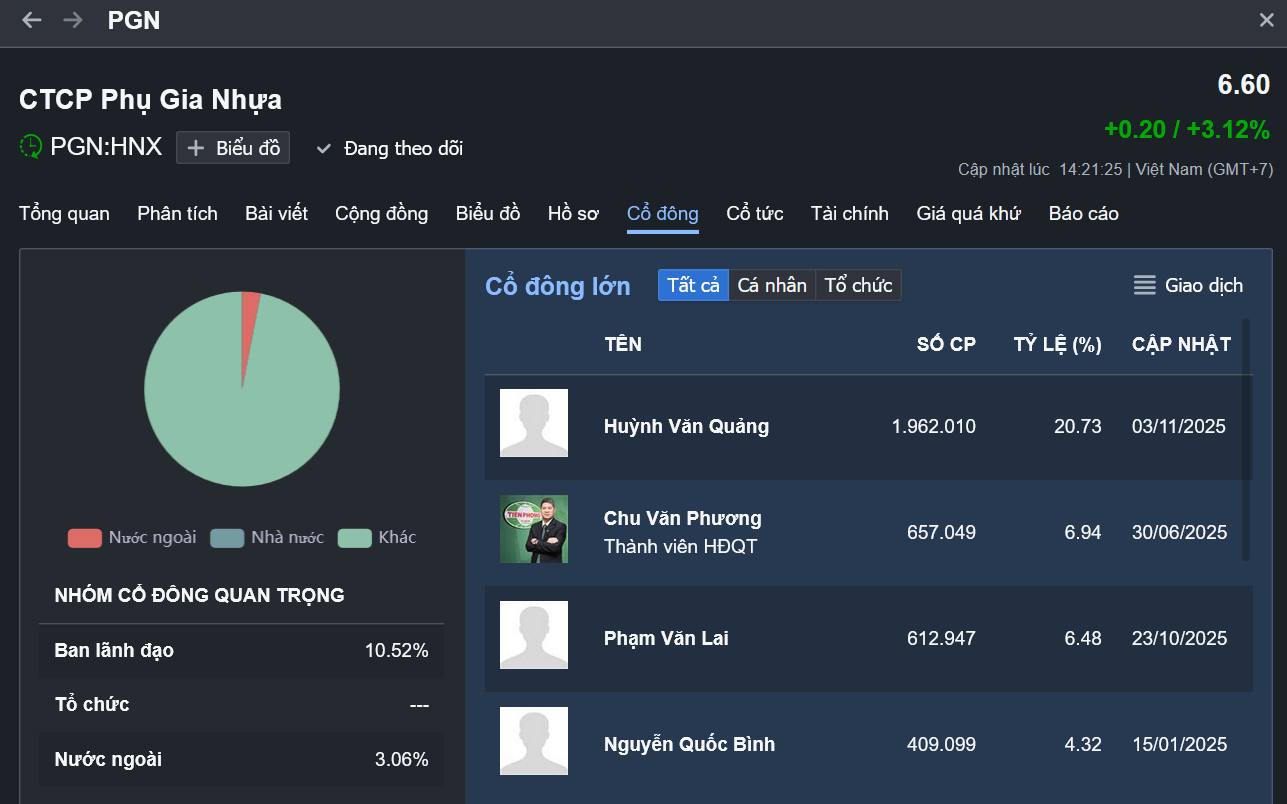This screenshot has height=804, width=1287.
Task: Click the TỶ LỆ (%) column header
Action: [x=1057, y=344]
